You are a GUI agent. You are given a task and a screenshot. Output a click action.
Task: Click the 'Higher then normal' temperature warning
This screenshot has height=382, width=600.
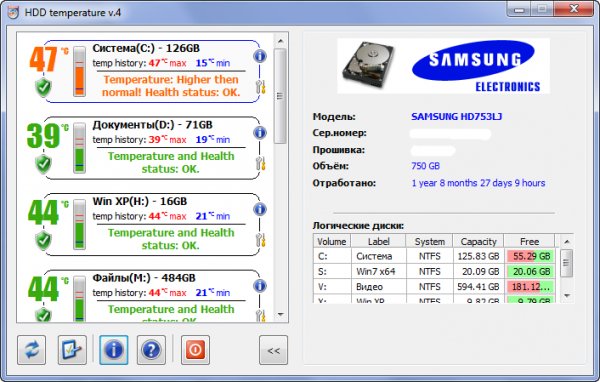tap(171, 86)
